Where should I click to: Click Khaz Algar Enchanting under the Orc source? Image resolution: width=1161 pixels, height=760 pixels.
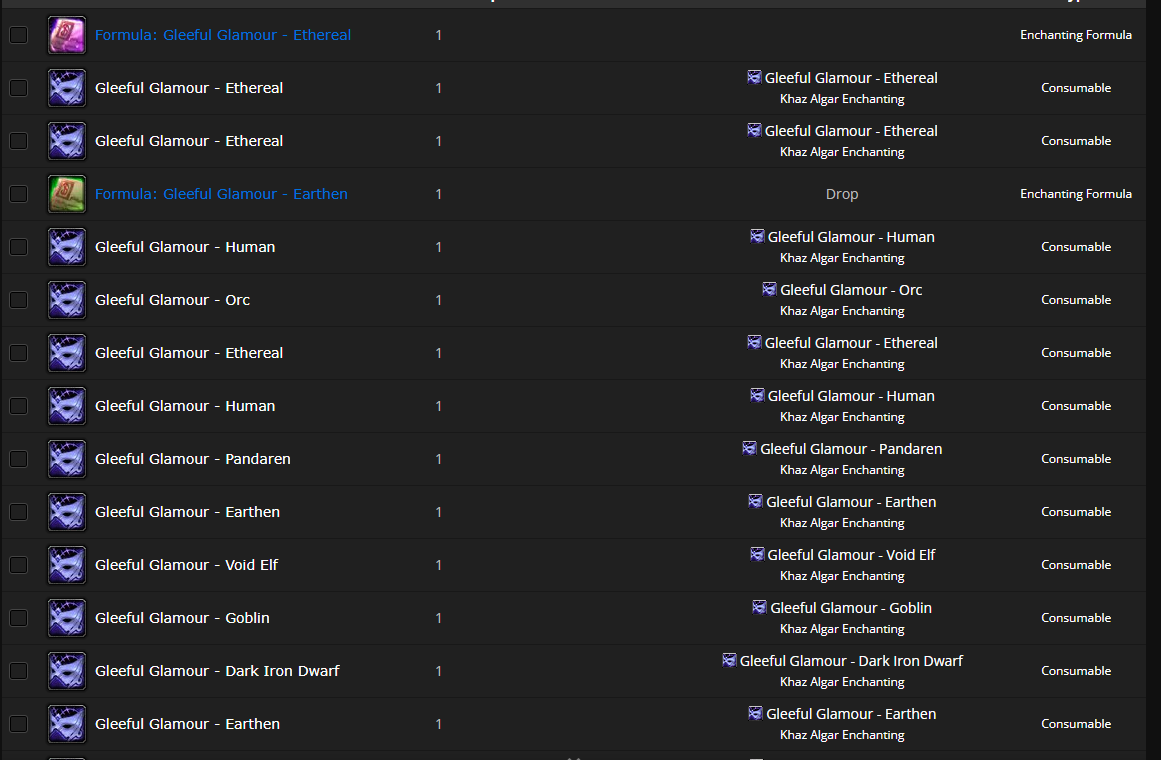(842, 311)
